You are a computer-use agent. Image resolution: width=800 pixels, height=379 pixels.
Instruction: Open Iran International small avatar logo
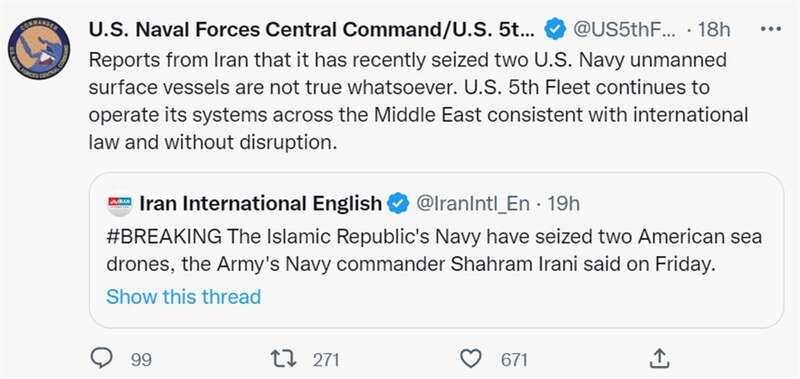point(120,204)
